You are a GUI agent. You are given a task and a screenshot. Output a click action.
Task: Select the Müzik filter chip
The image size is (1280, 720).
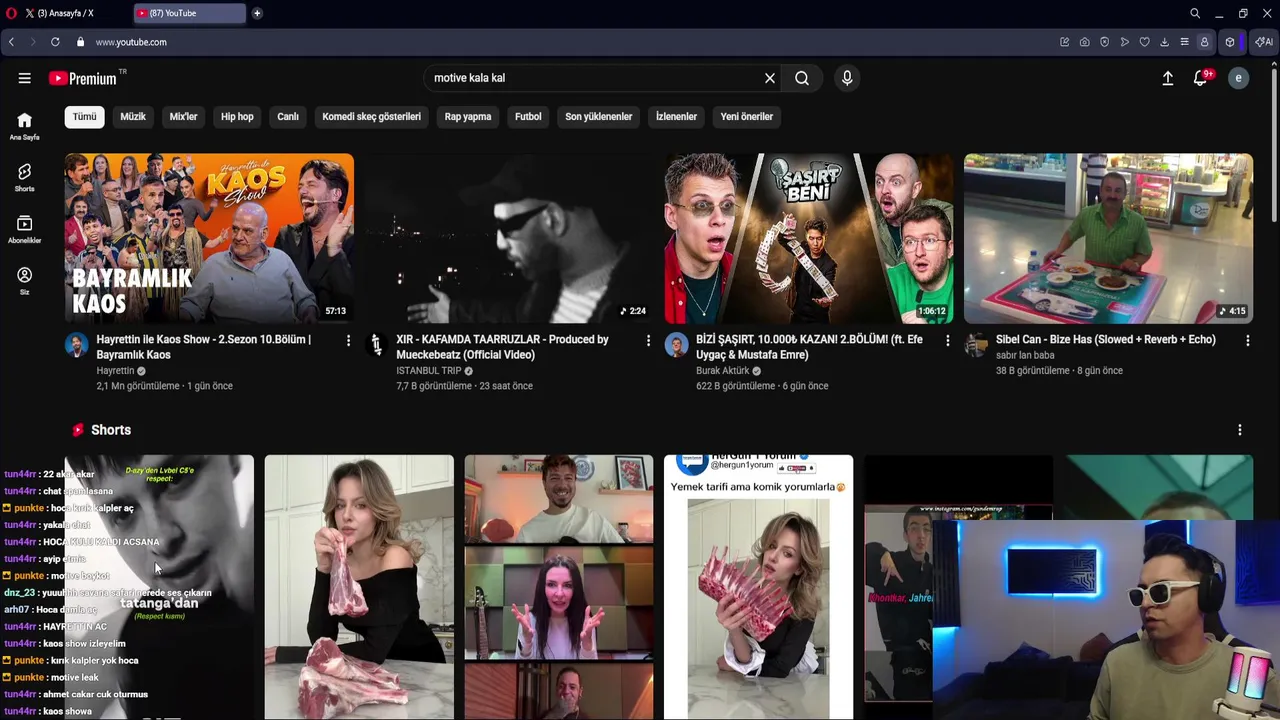133,116
